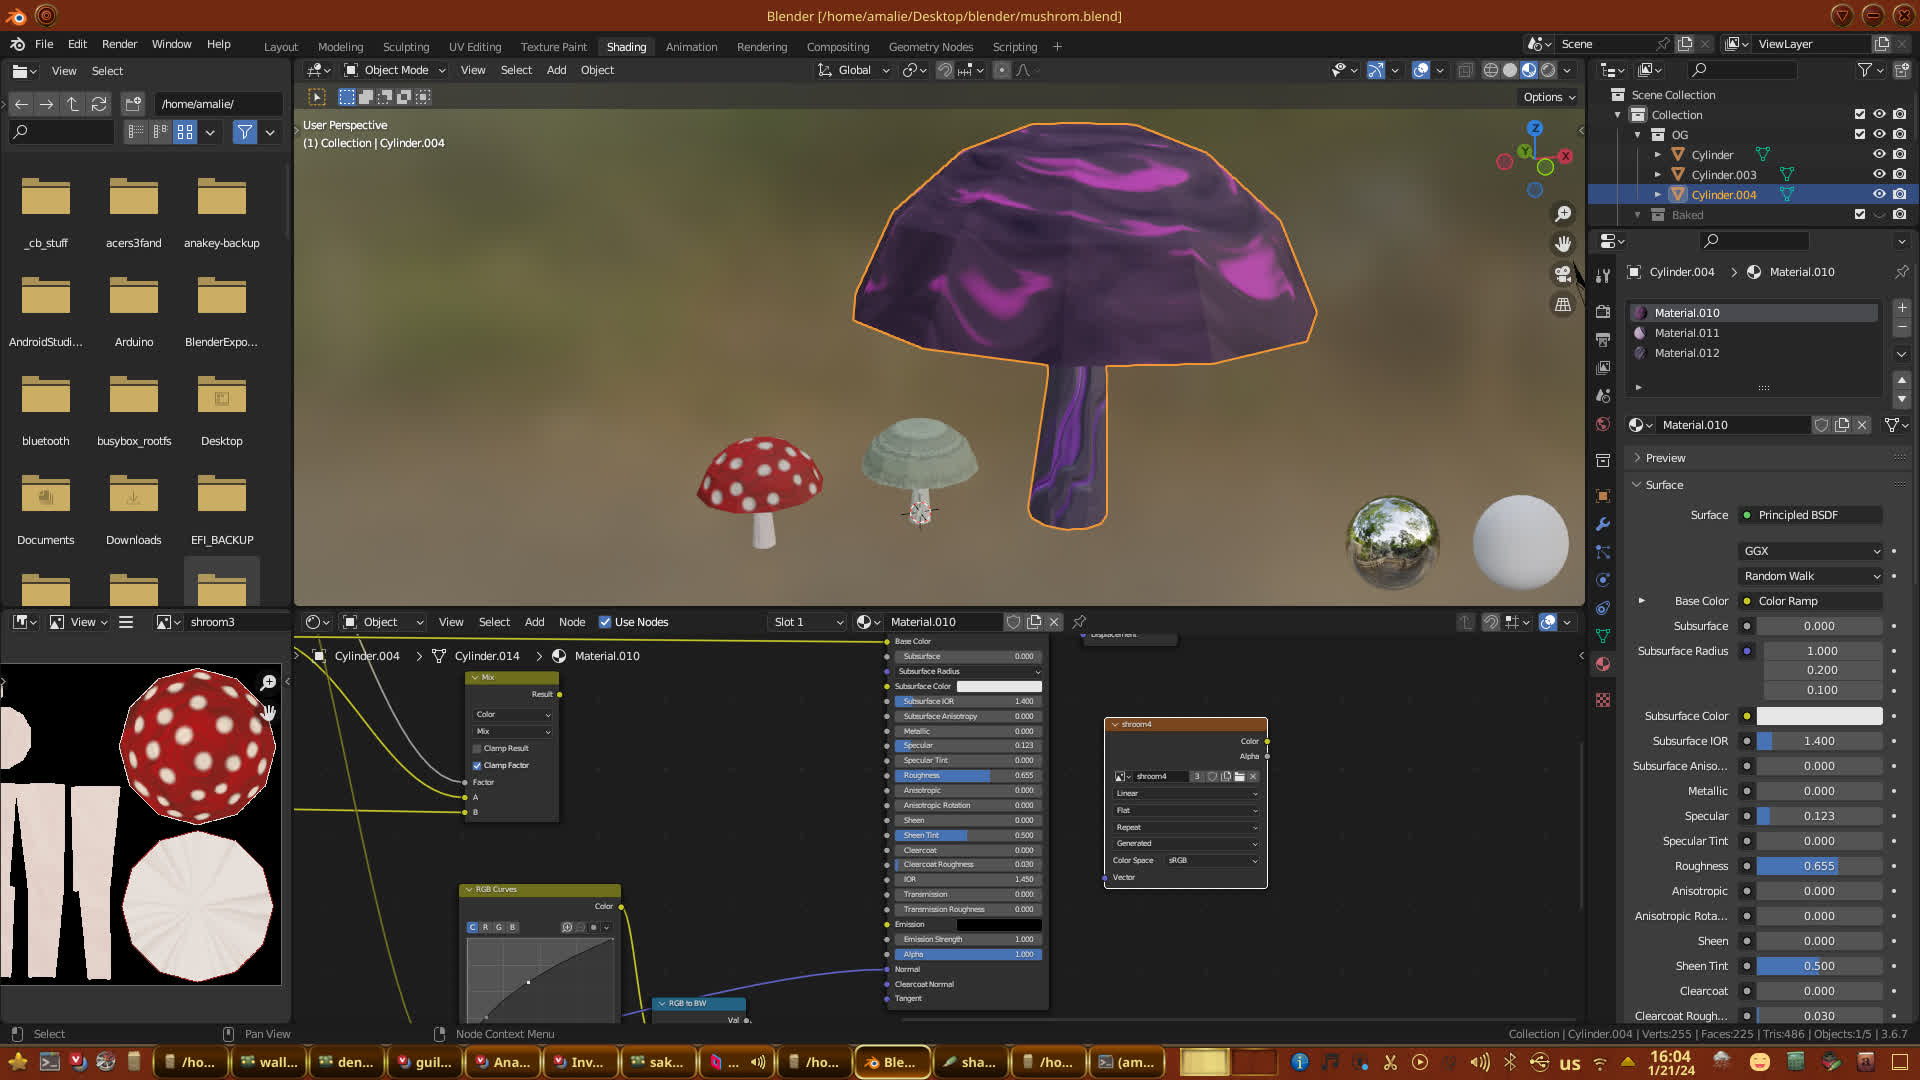Click the Roughness slider in properties
Viewport: 1920px width, 1080px height.
pos(1819,866)
